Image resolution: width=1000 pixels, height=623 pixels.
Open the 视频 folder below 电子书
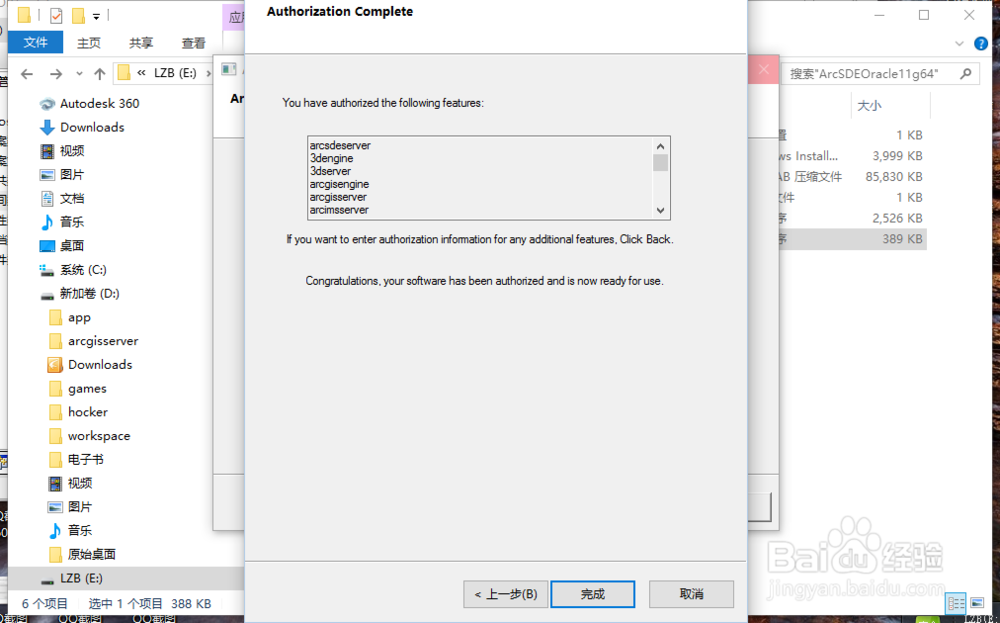click(71, 483)
